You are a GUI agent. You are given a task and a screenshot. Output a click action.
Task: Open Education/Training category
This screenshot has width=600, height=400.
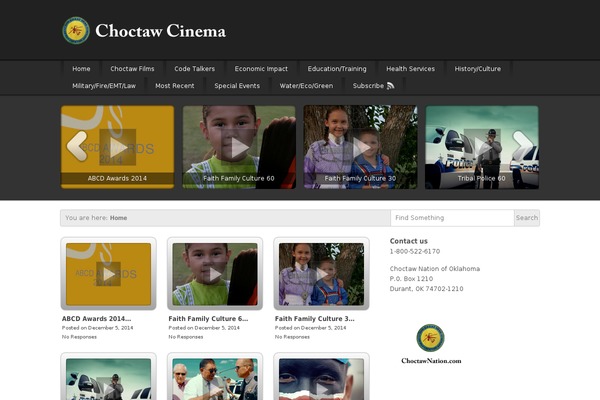tap(337, 69)
